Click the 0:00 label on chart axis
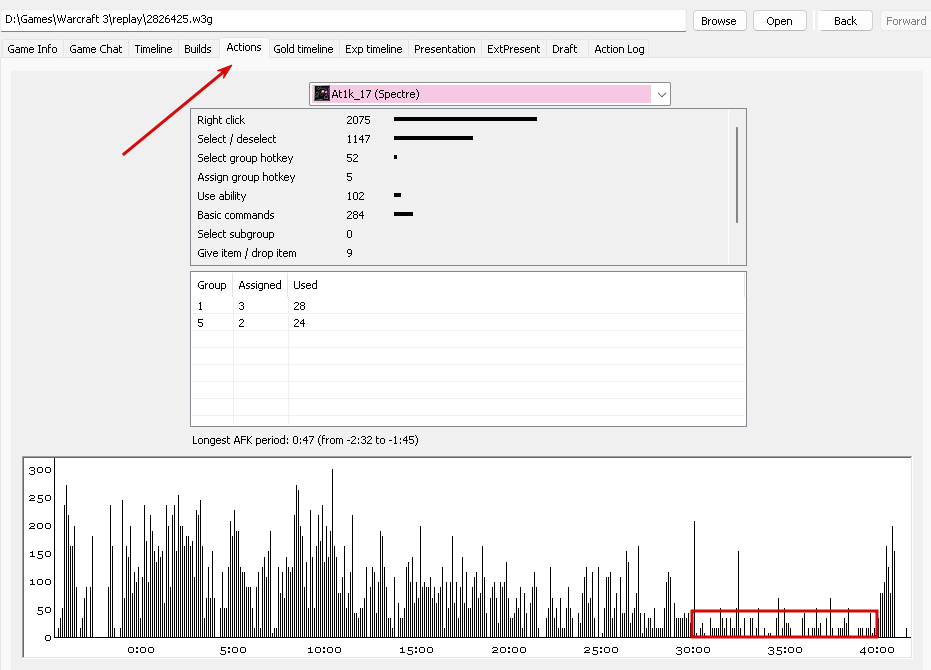 tap(141, 650)
